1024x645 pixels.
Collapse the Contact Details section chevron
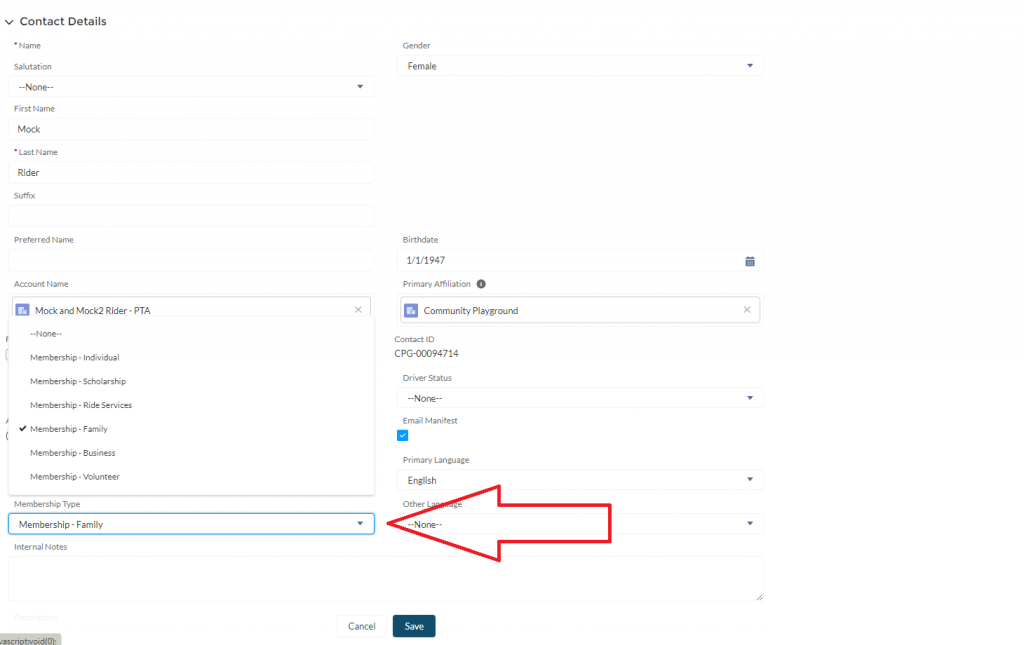point(9,22)
